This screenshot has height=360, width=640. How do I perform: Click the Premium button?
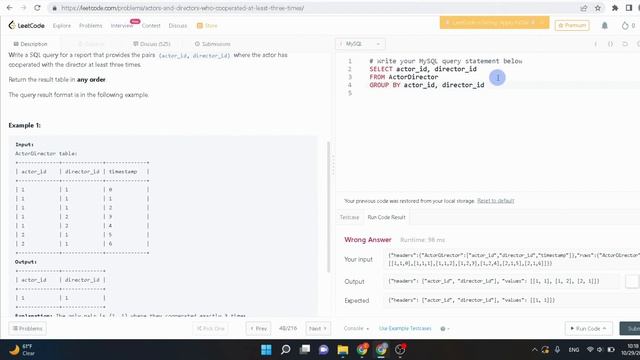click(x=572, y=25)
